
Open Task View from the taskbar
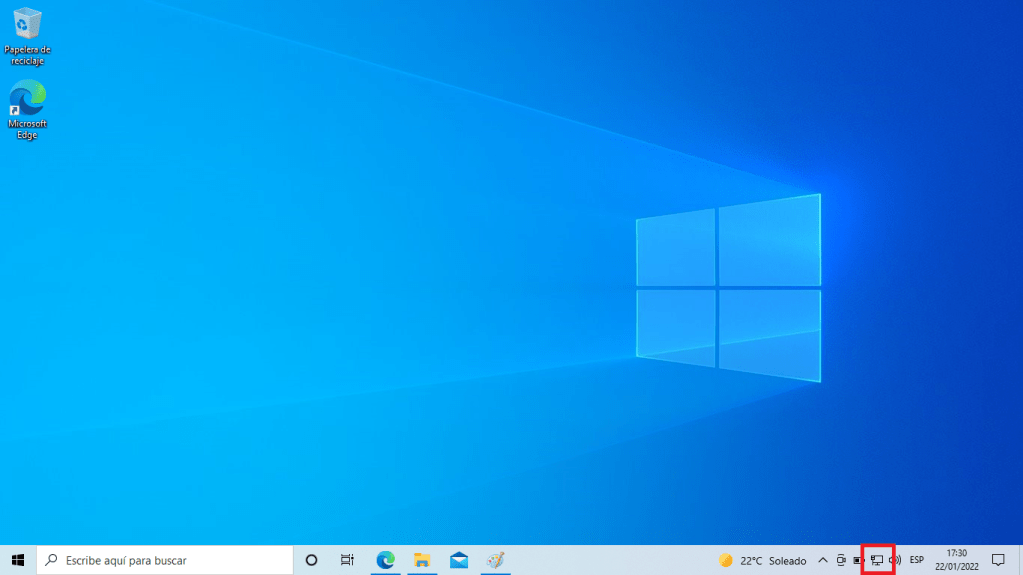click(x=347, y=560)
